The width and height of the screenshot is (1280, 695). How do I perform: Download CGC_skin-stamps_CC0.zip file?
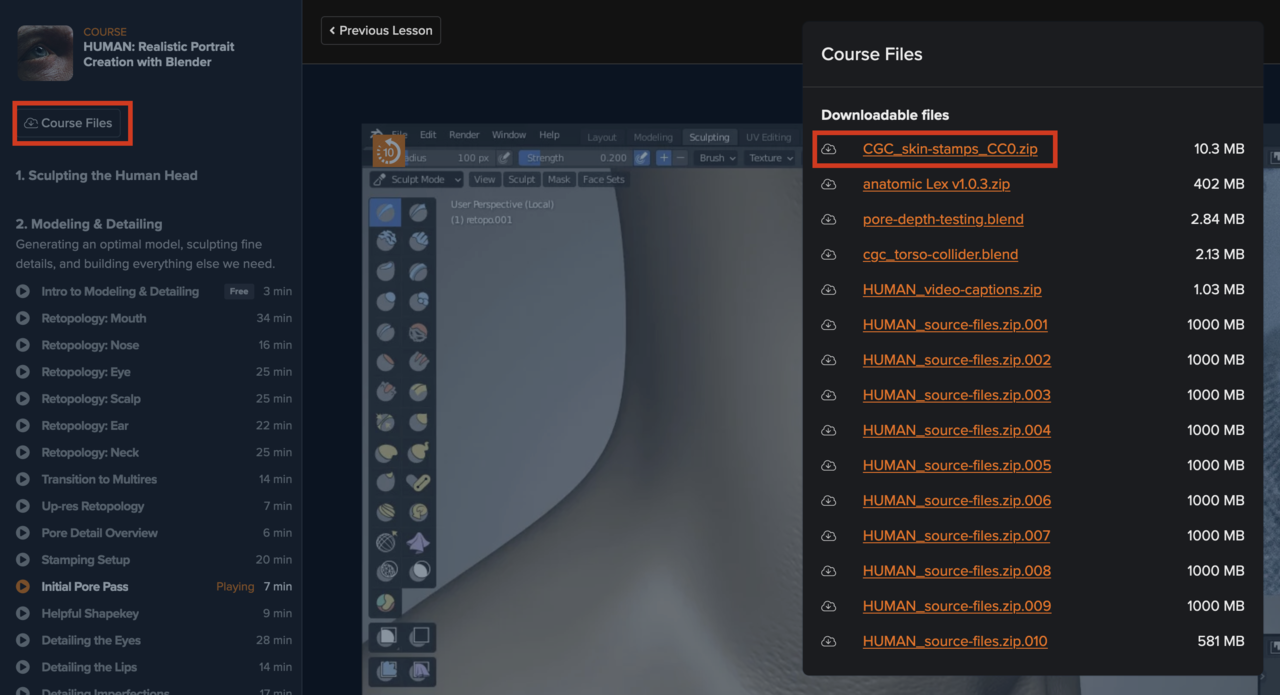point(950,149)
